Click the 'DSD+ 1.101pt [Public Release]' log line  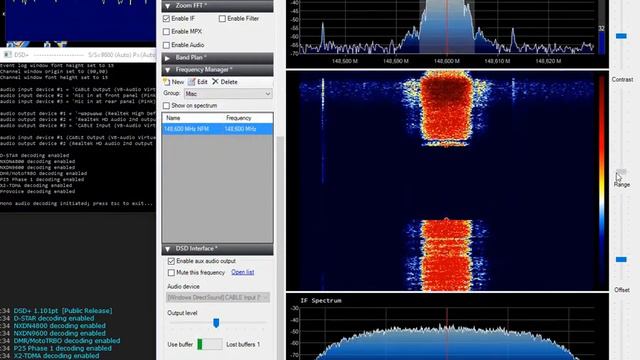click(63, 311)
